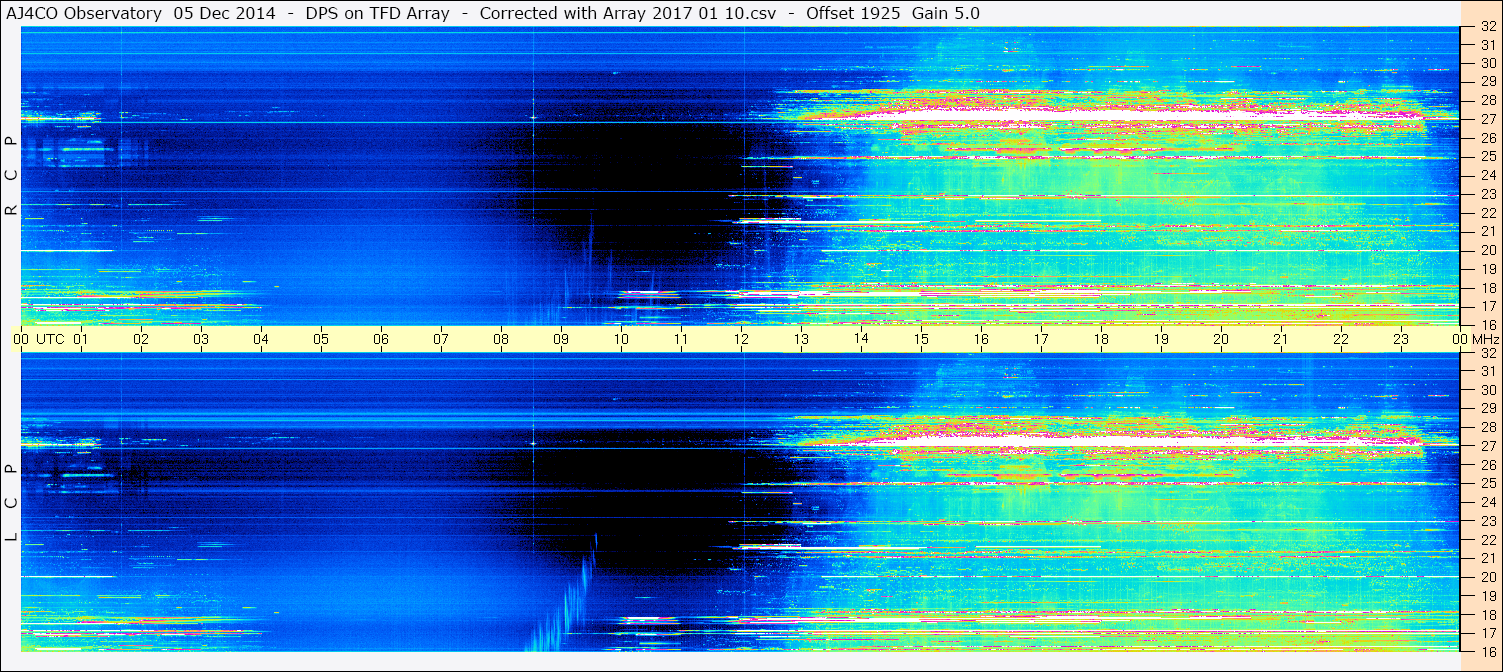Click the 'UTC' label on the time axis

point(50,339)
